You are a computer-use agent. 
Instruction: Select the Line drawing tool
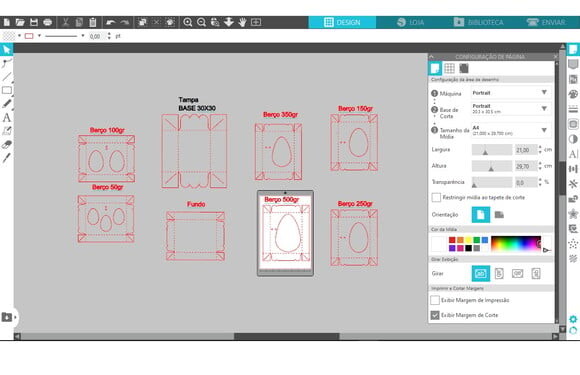point(7,77)
